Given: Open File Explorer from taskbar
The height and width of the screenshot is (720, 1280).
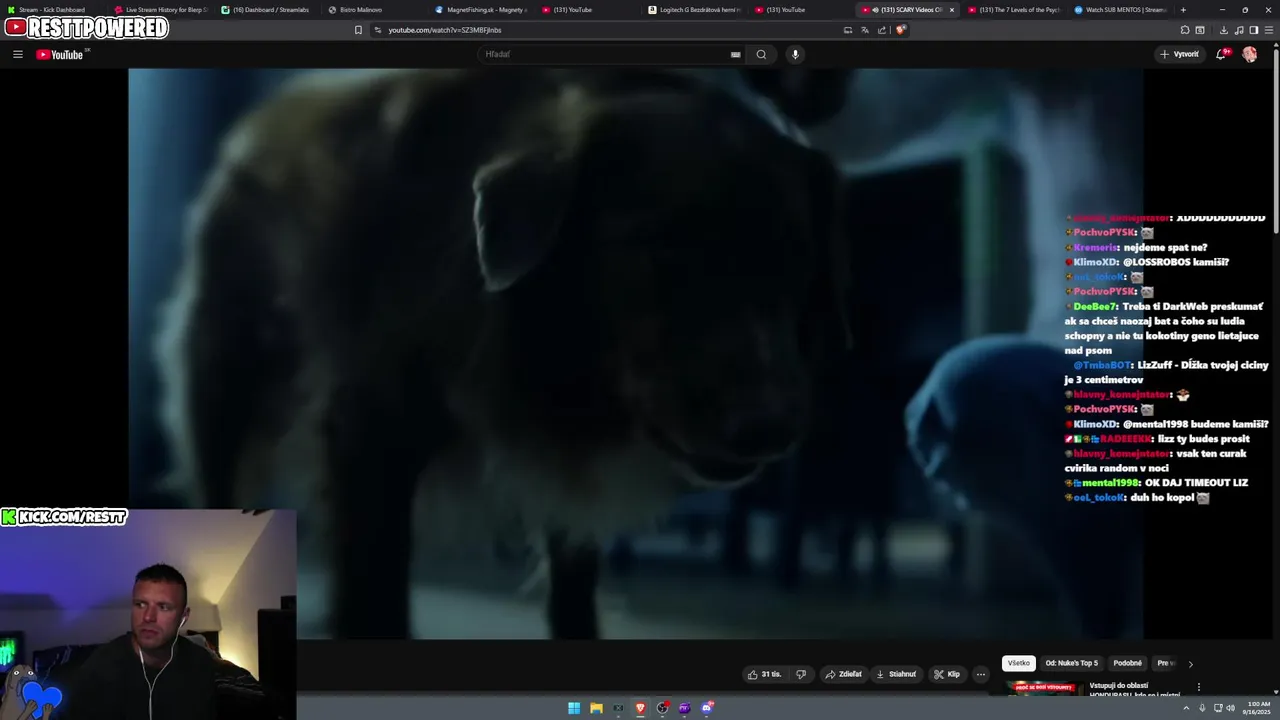Looking at the screenshot, I should 596,708.
